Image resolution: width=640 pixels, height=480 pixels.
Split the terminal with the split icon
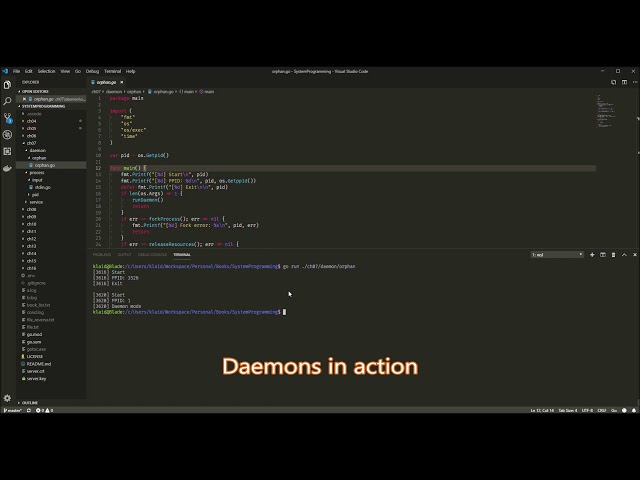point(603,255)
